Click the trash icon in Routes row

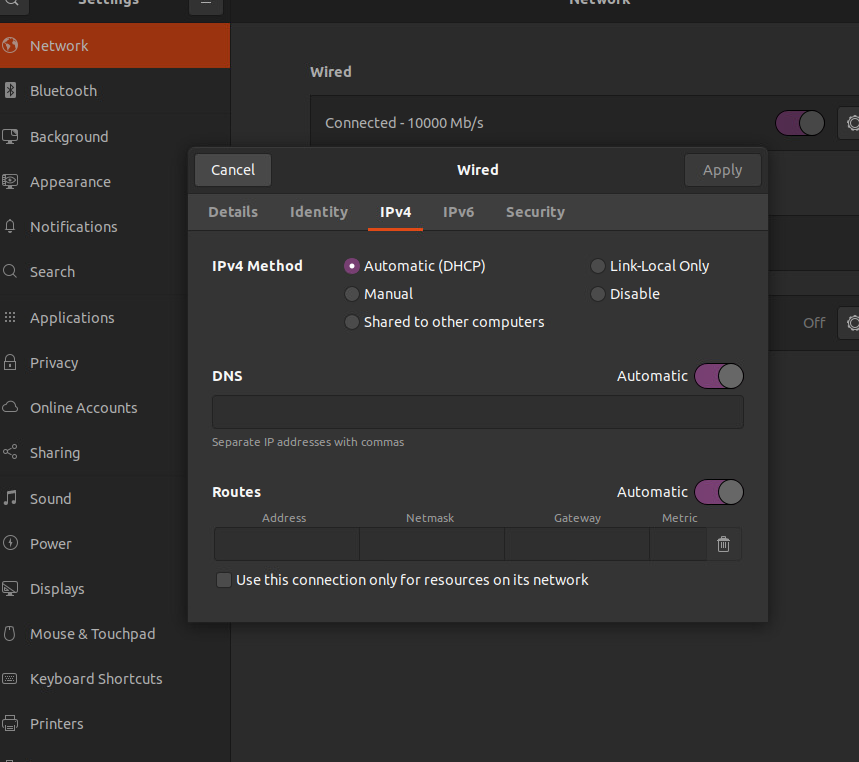[724, 544]
